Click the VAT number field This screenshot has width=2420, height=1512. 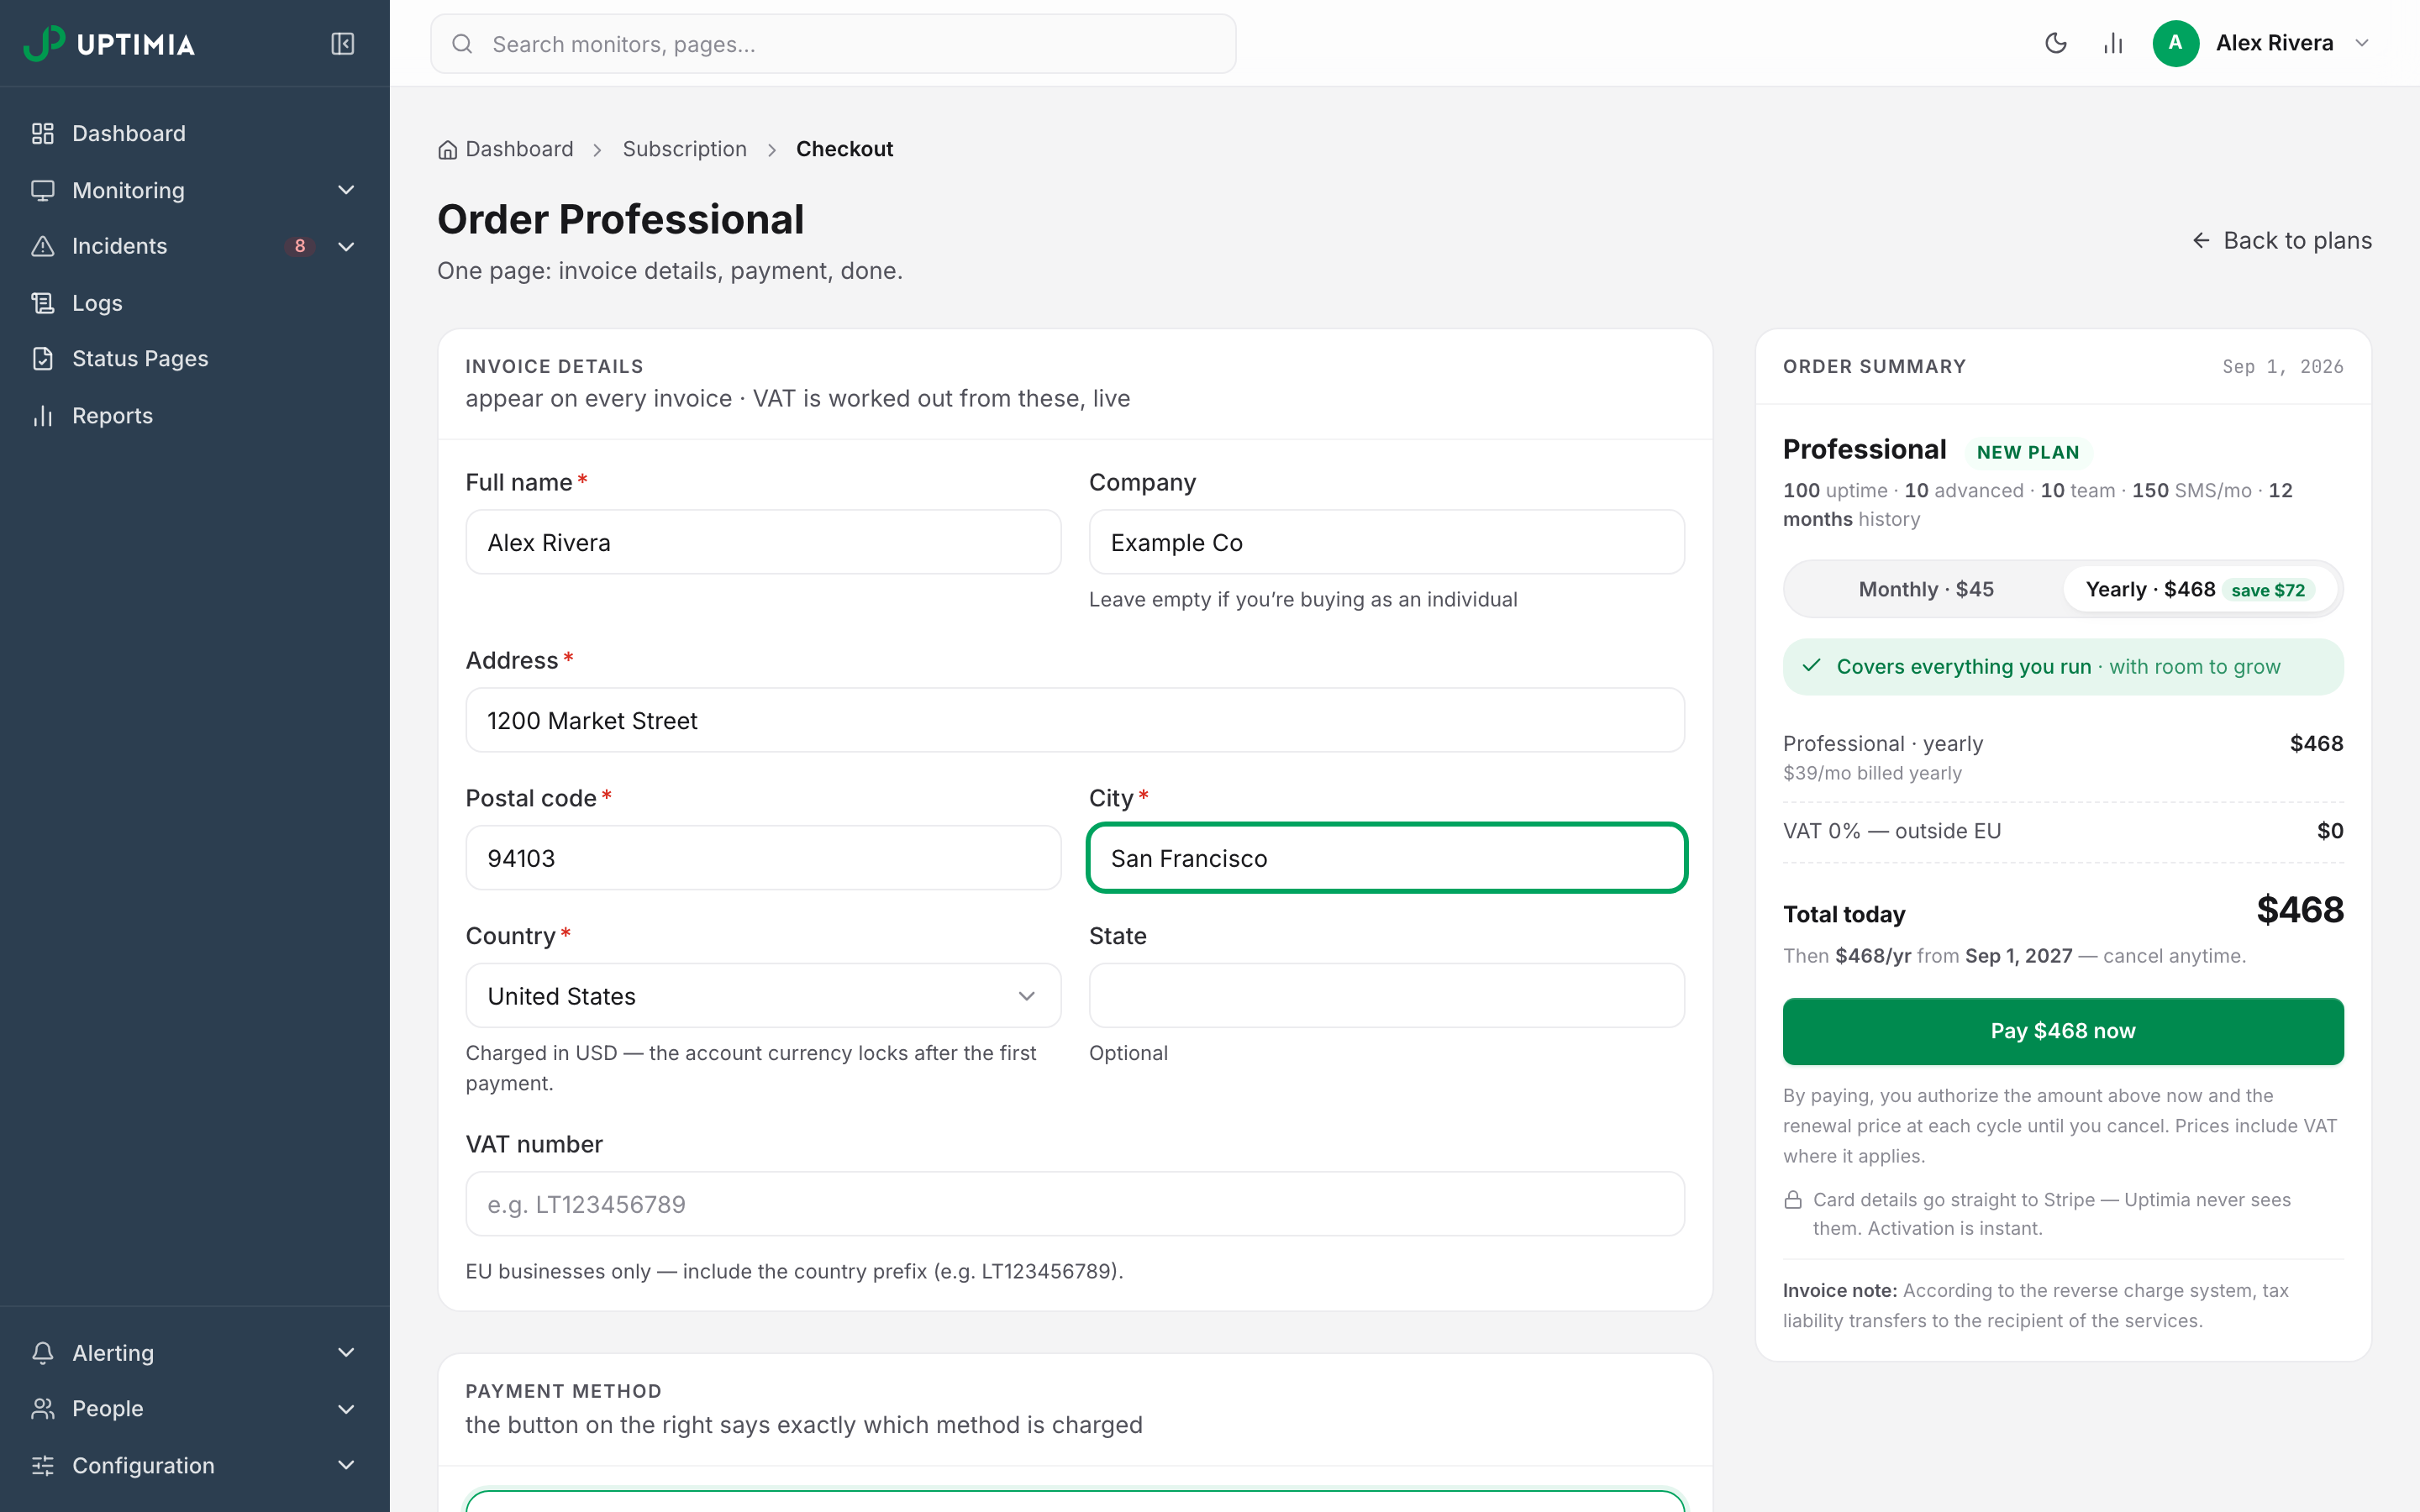[x=1075, y=1204]
